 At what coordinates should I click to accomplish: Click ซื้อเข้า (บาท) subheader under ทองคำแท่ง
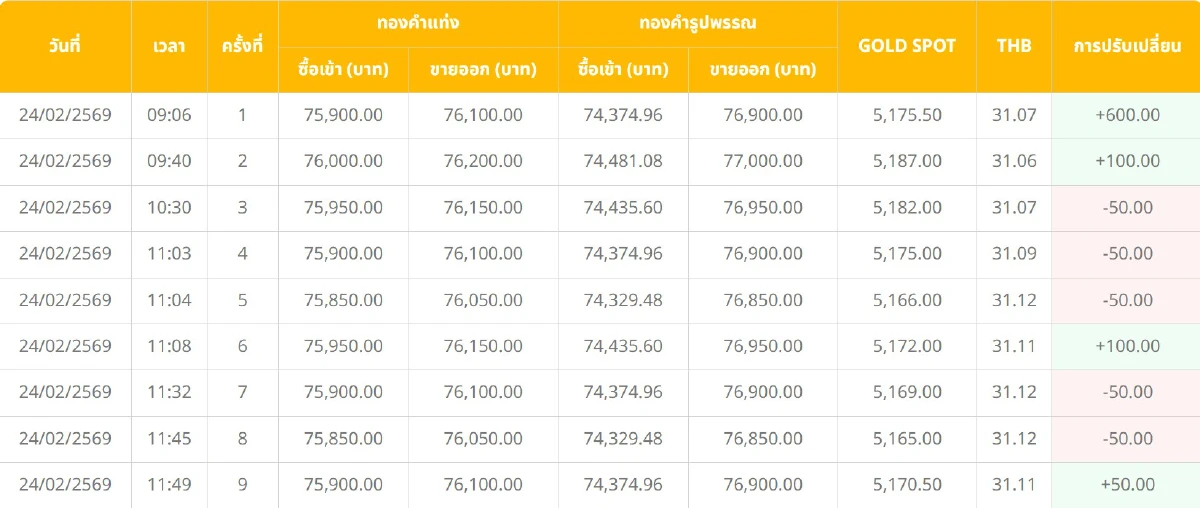[x=343, y=70]
